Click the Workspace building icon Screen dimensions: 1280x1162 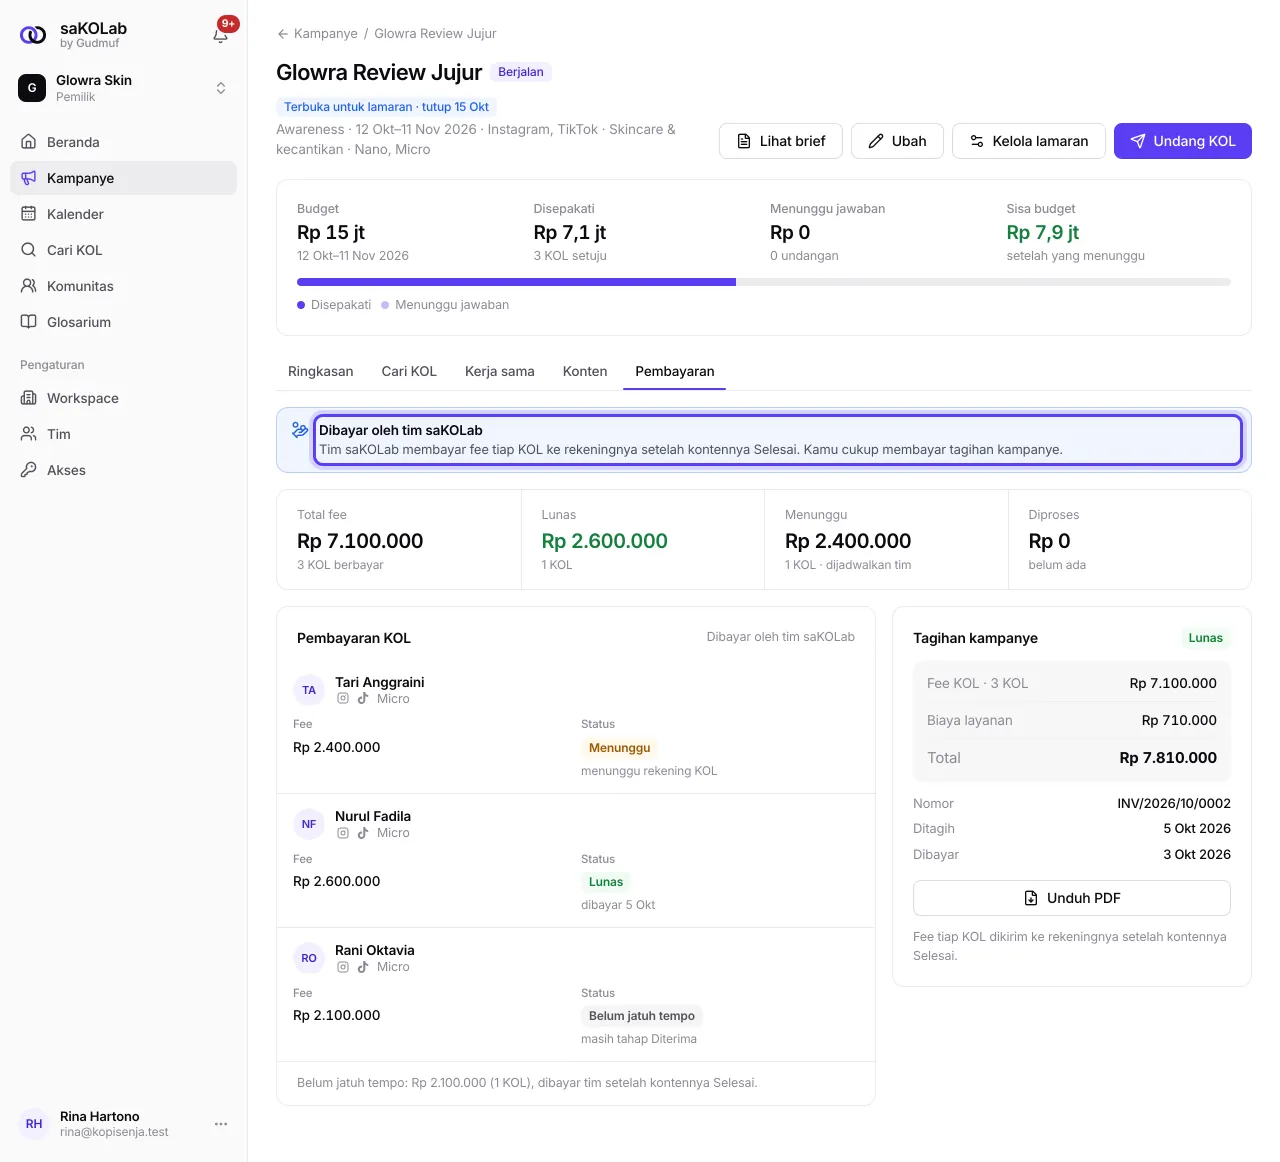[29, 398]
